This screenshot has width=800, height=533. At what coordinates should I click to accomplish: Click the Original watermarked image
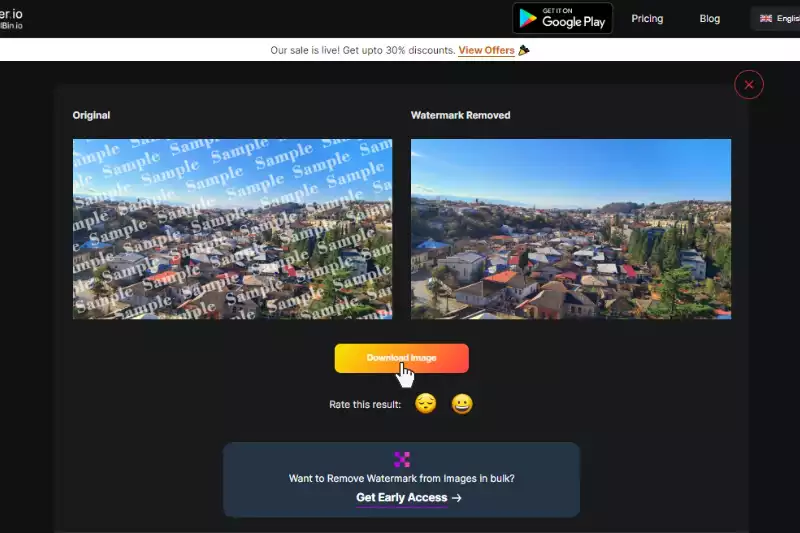pyautogui.click(x=233, y=229)
